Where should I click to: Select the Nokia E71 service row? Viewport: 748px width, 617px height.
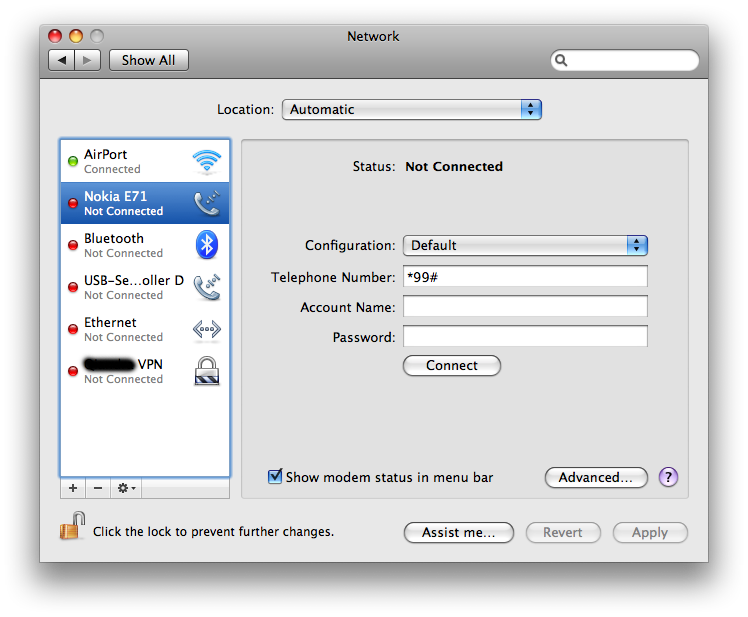pyautogui.click(x=145, y=203)
